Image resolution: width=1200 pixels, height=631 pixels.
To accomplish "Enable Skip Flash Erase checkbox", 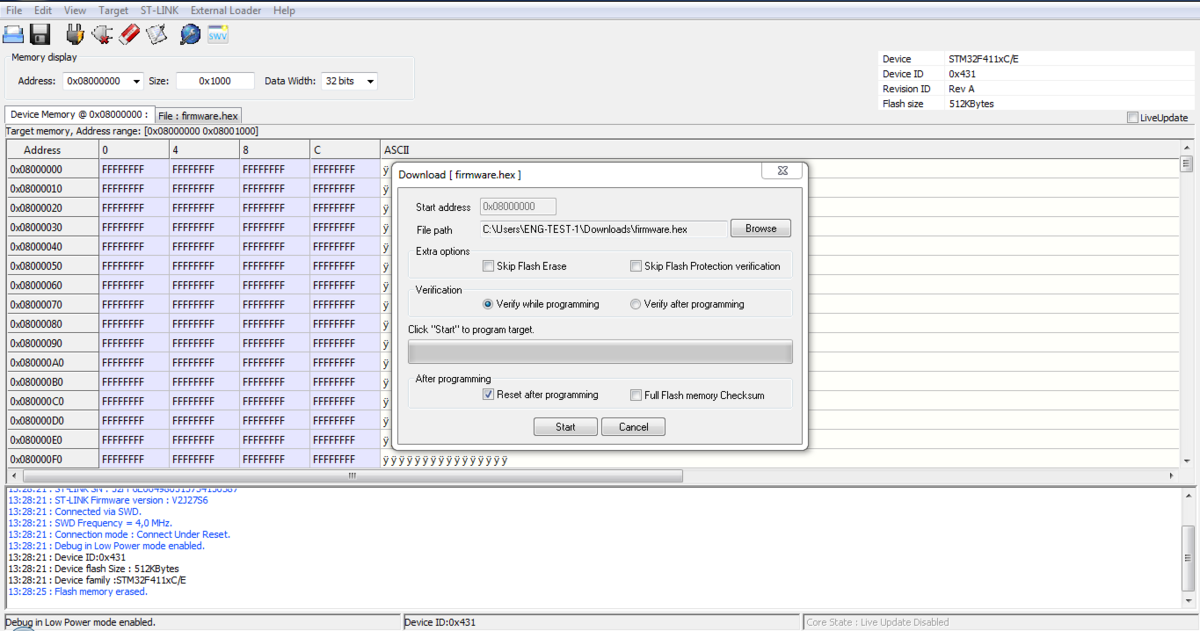I will pyautogui.click(x=488, y=266).
